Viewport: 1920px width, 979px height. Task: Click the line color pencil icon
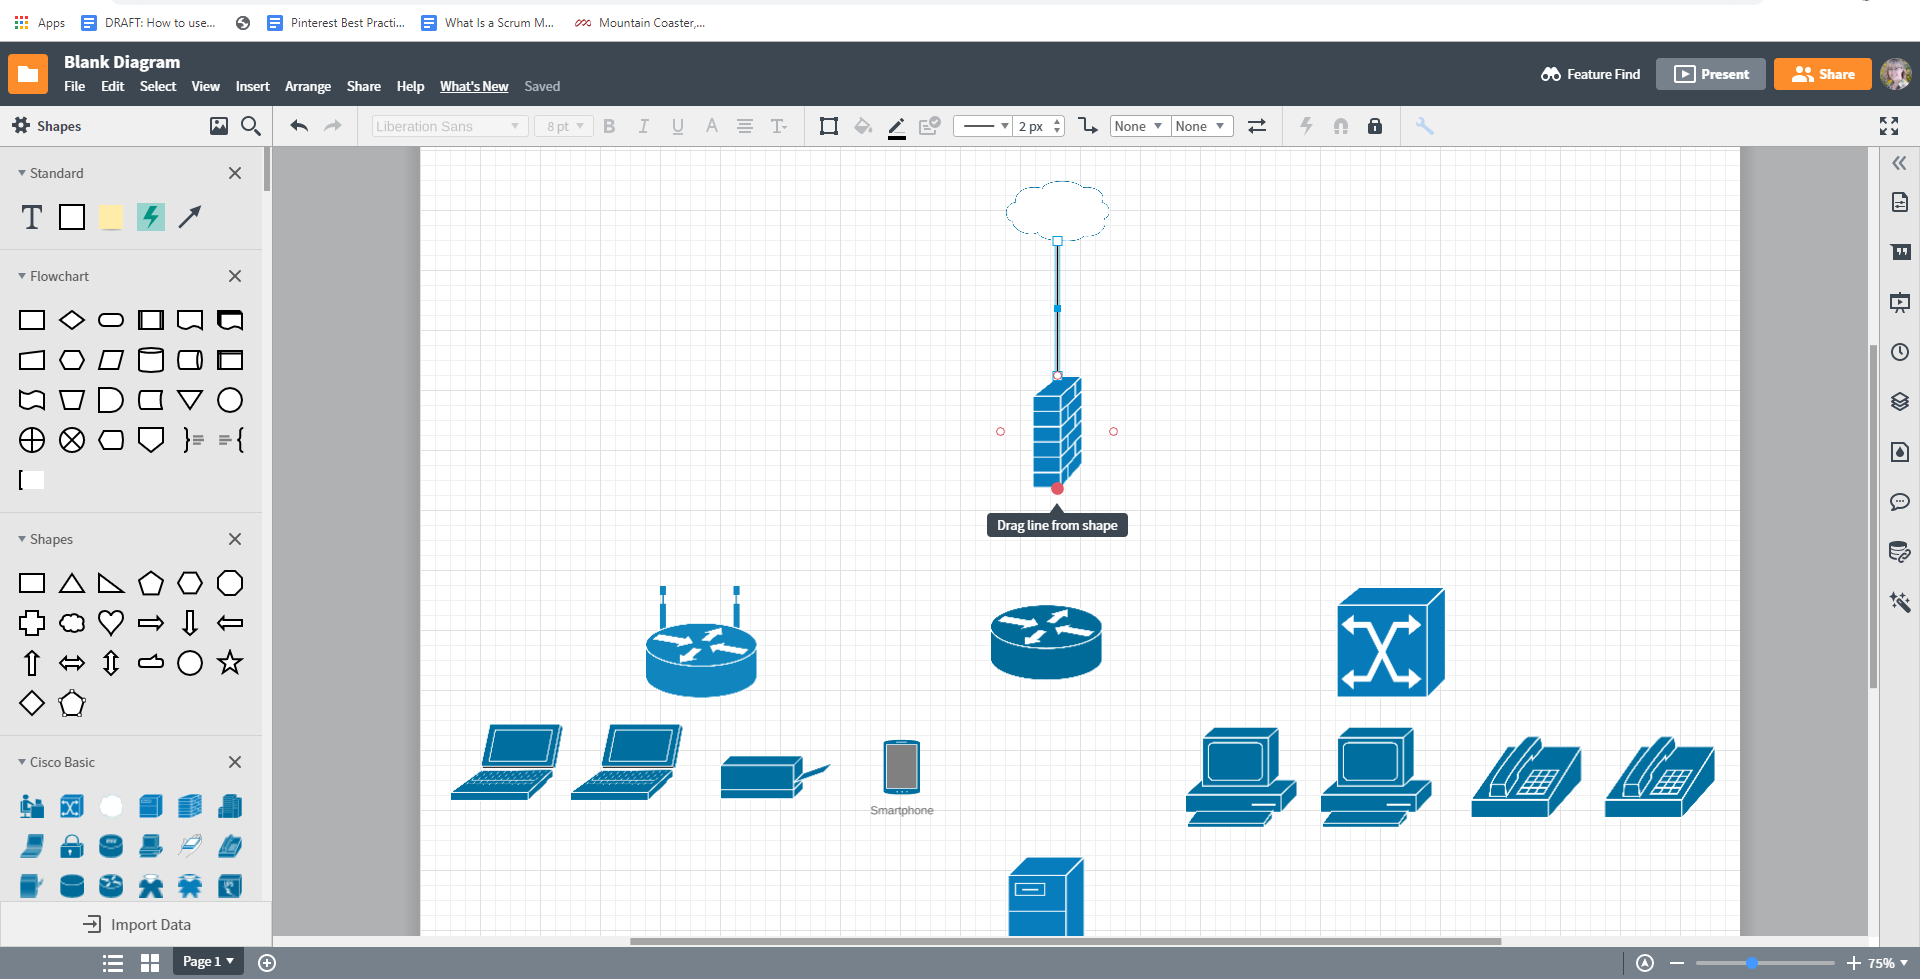897,127
